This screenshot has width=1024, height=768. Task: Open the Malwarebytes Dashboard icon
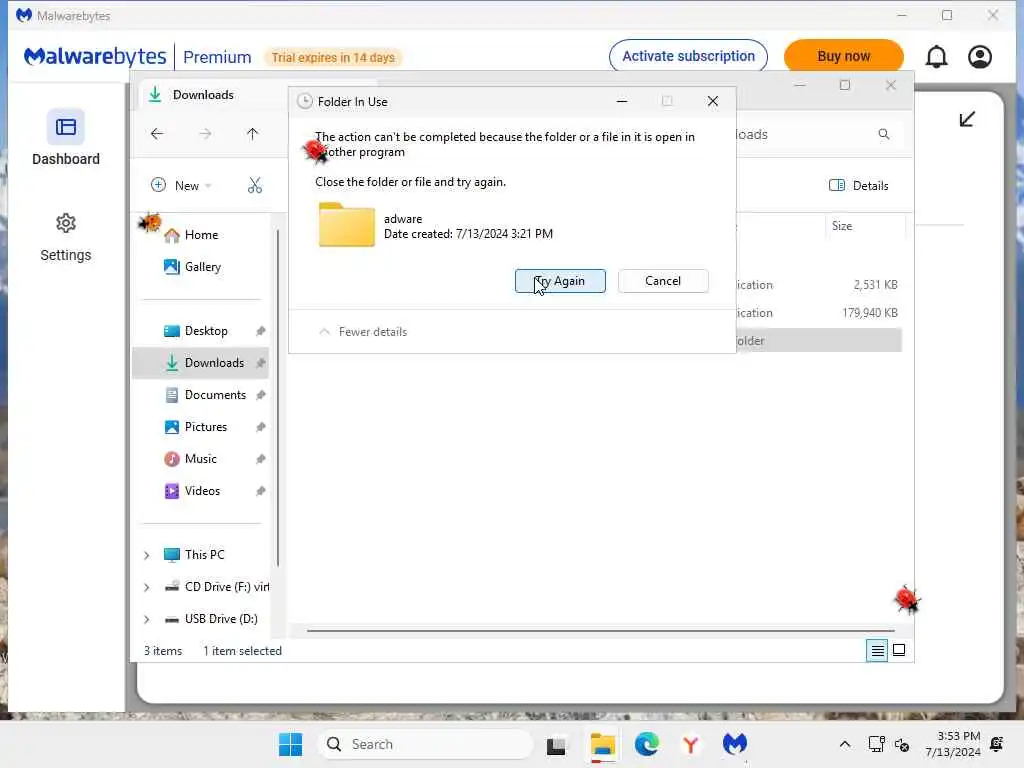[65, 127]
